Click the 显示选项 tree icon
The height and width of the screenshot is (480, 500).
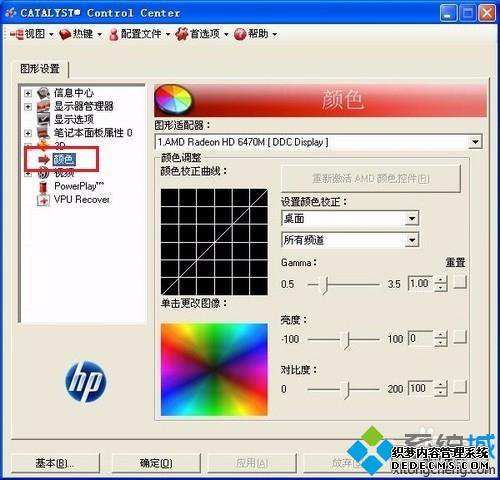tap(43, 119)
